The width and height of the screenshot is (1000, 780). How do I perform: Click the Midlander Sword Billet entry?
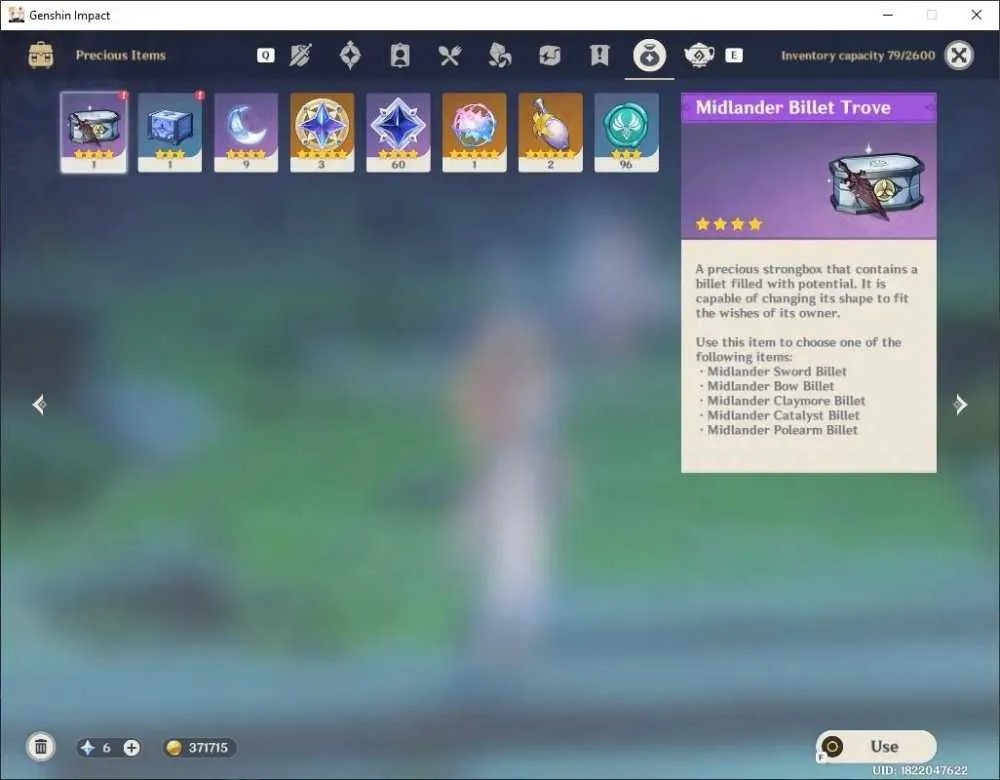777,371
